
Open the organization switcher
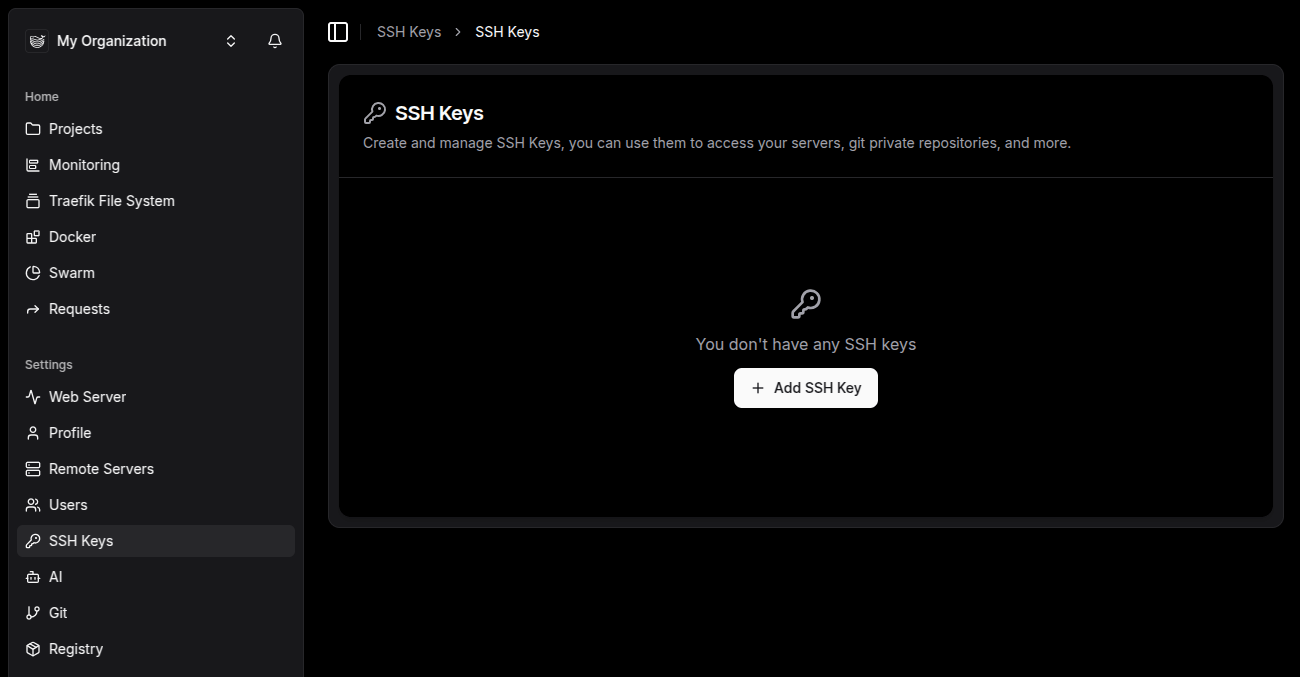230,40
